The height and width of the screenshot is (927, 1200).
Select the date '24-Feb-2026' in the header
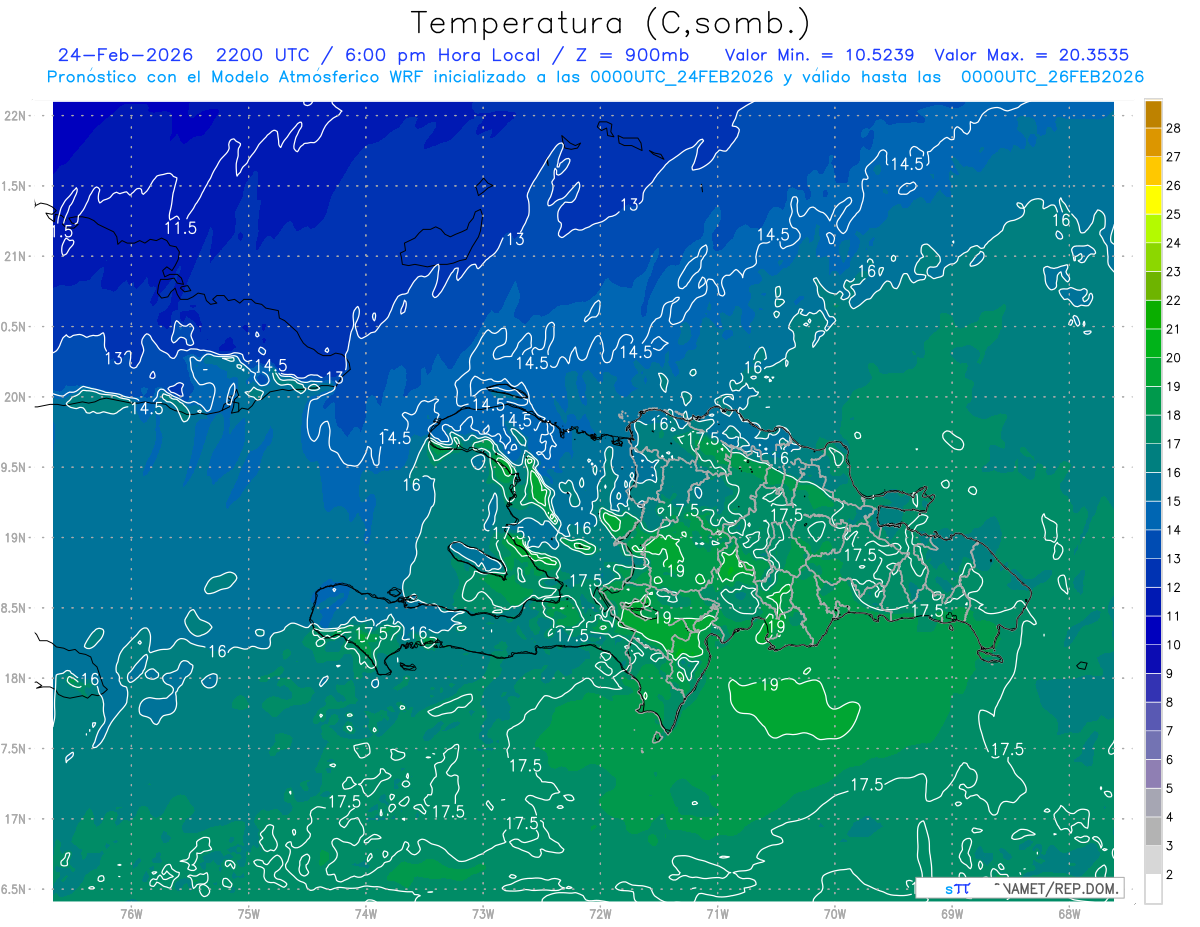(124, 55)
